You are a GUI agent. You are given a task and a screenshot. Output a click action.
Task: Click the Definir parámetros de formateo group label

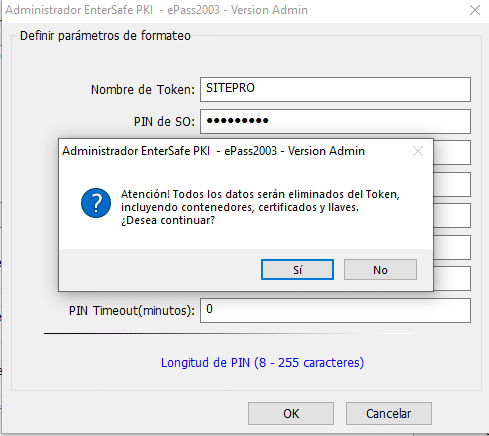105,36
